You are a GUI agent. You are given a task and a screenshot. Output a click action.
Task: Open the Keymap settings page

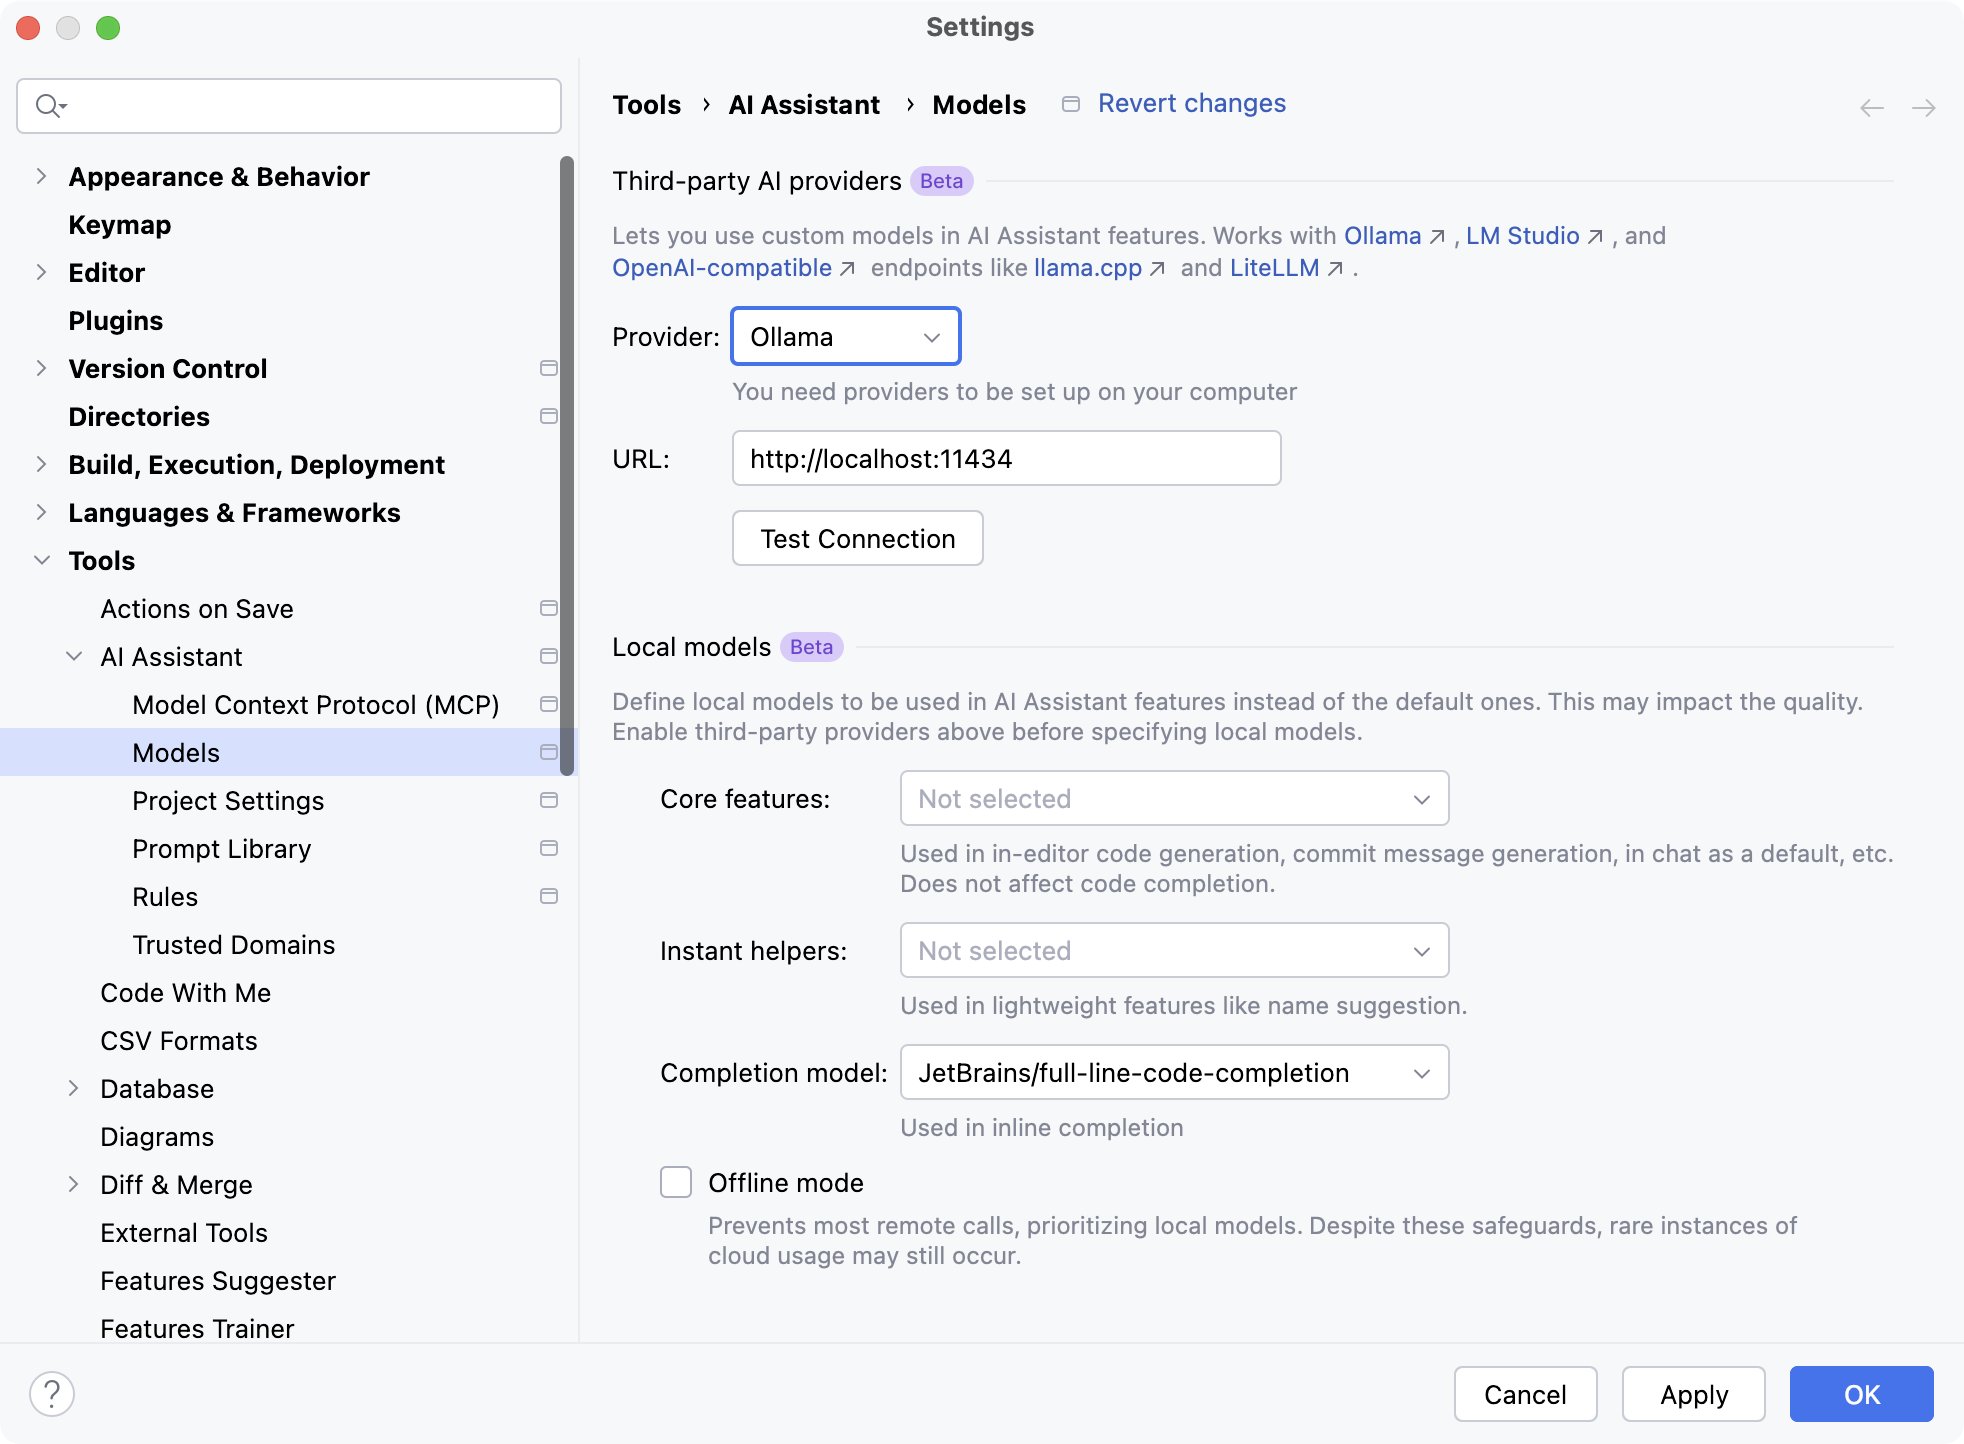point(119,224)
